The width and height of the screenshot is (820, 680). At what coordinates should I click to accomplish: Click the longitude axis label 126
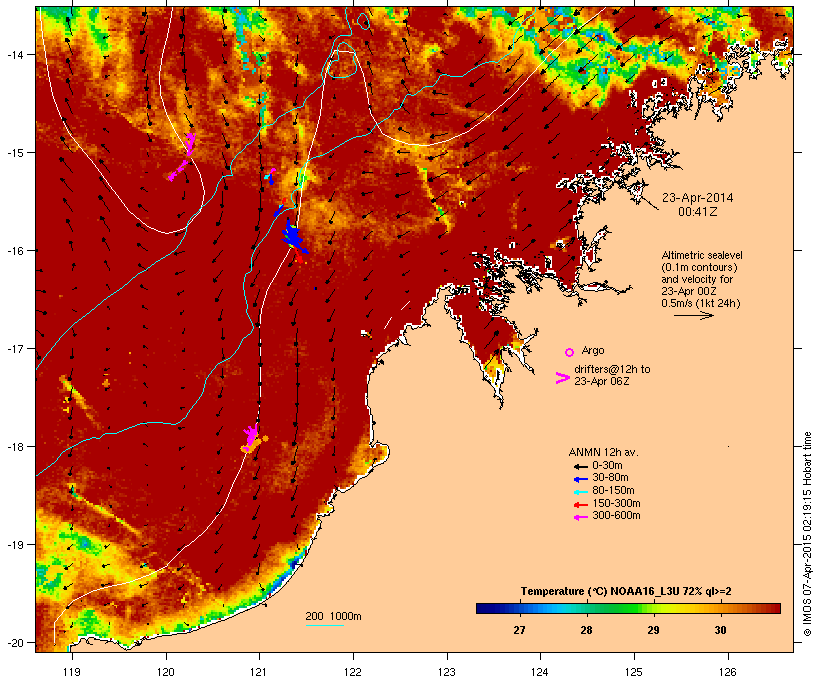click(727, 672)
